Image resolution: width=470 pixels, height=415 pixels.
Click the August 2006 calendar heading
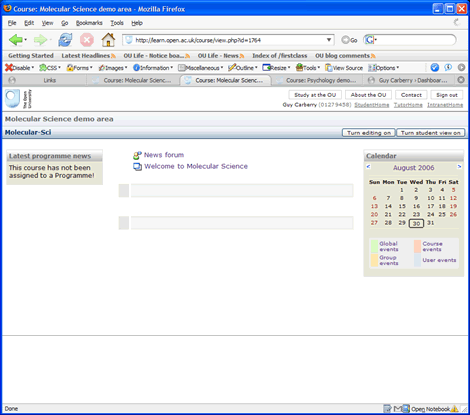413,168
